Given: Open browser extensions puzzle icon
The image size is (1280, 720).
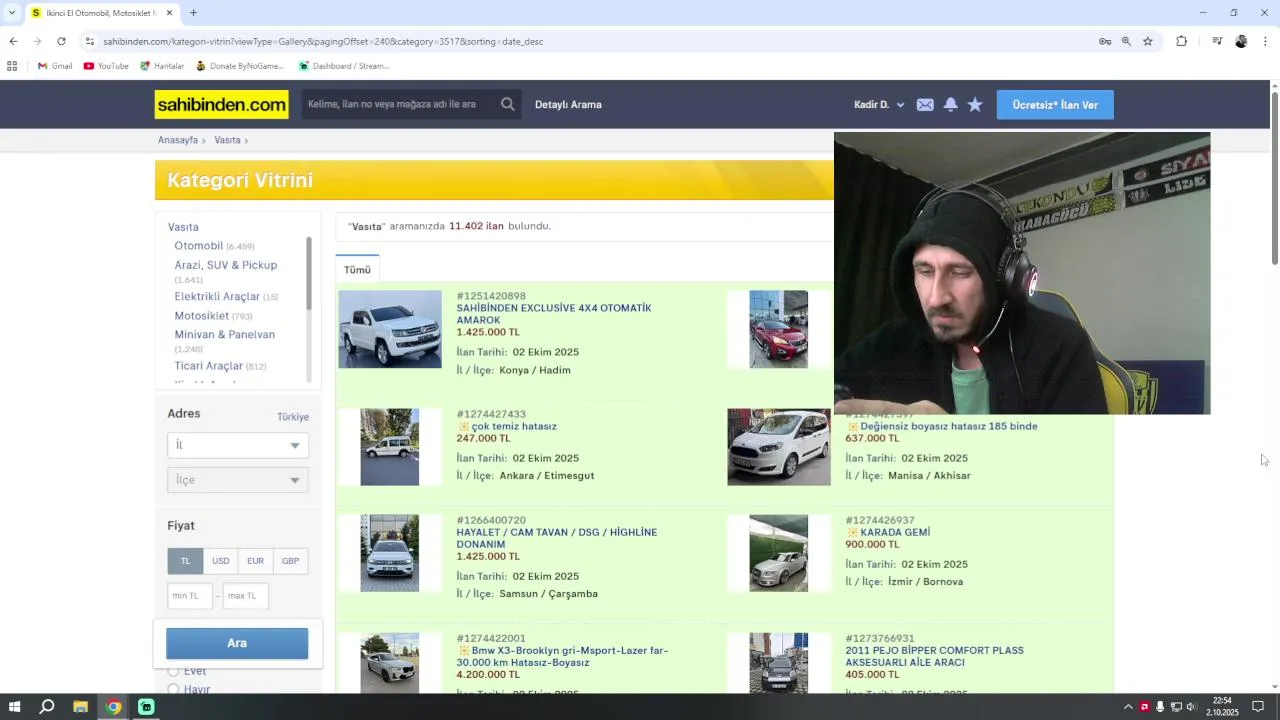Looking at the screenshot, I should pos(1181,41).
